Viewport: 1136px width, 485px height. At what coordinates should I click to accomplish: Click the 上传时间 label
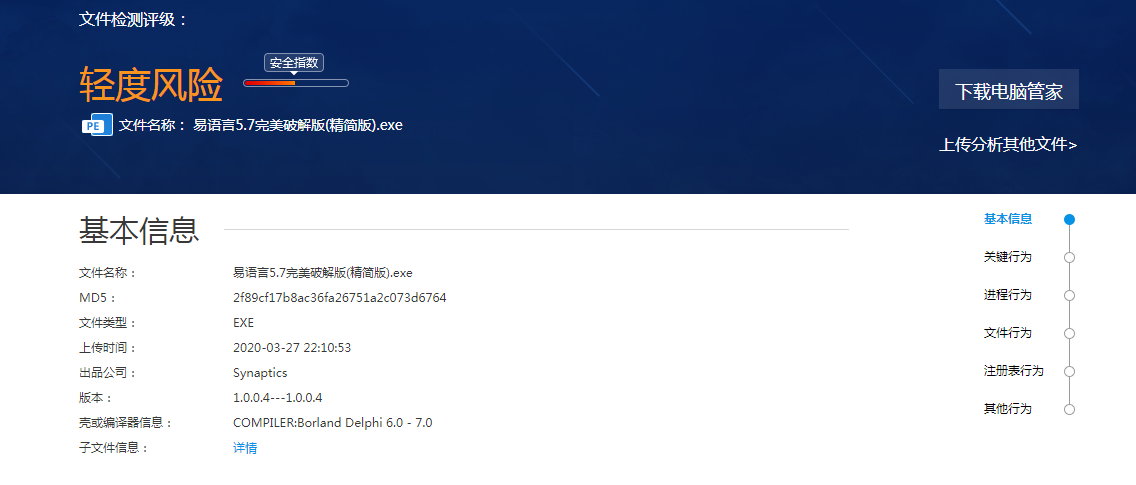[x=107, y=348]
